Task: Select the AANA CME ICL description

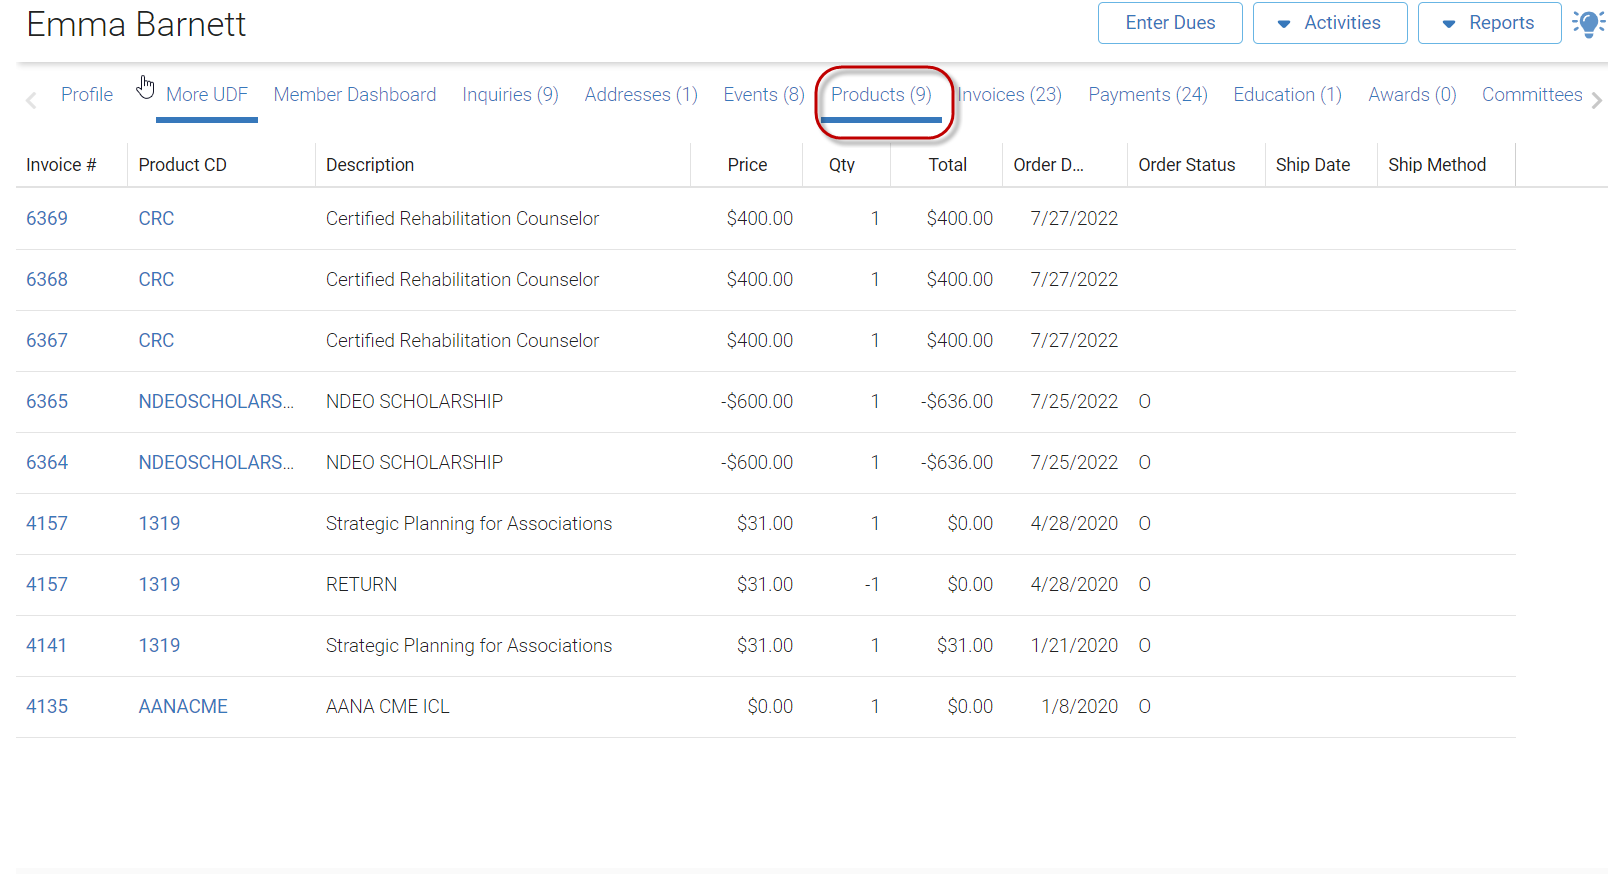Action: coord(387,707)
